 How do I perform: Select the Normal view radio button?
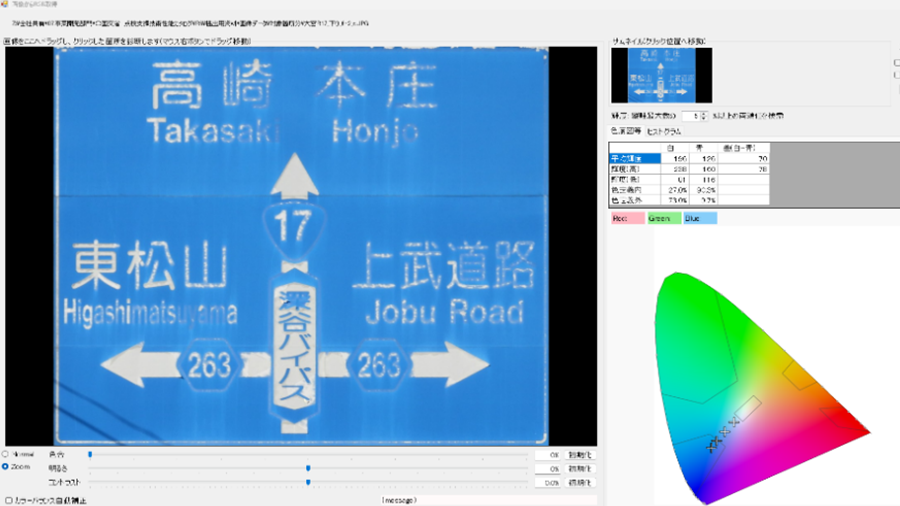tap(6, 454)
